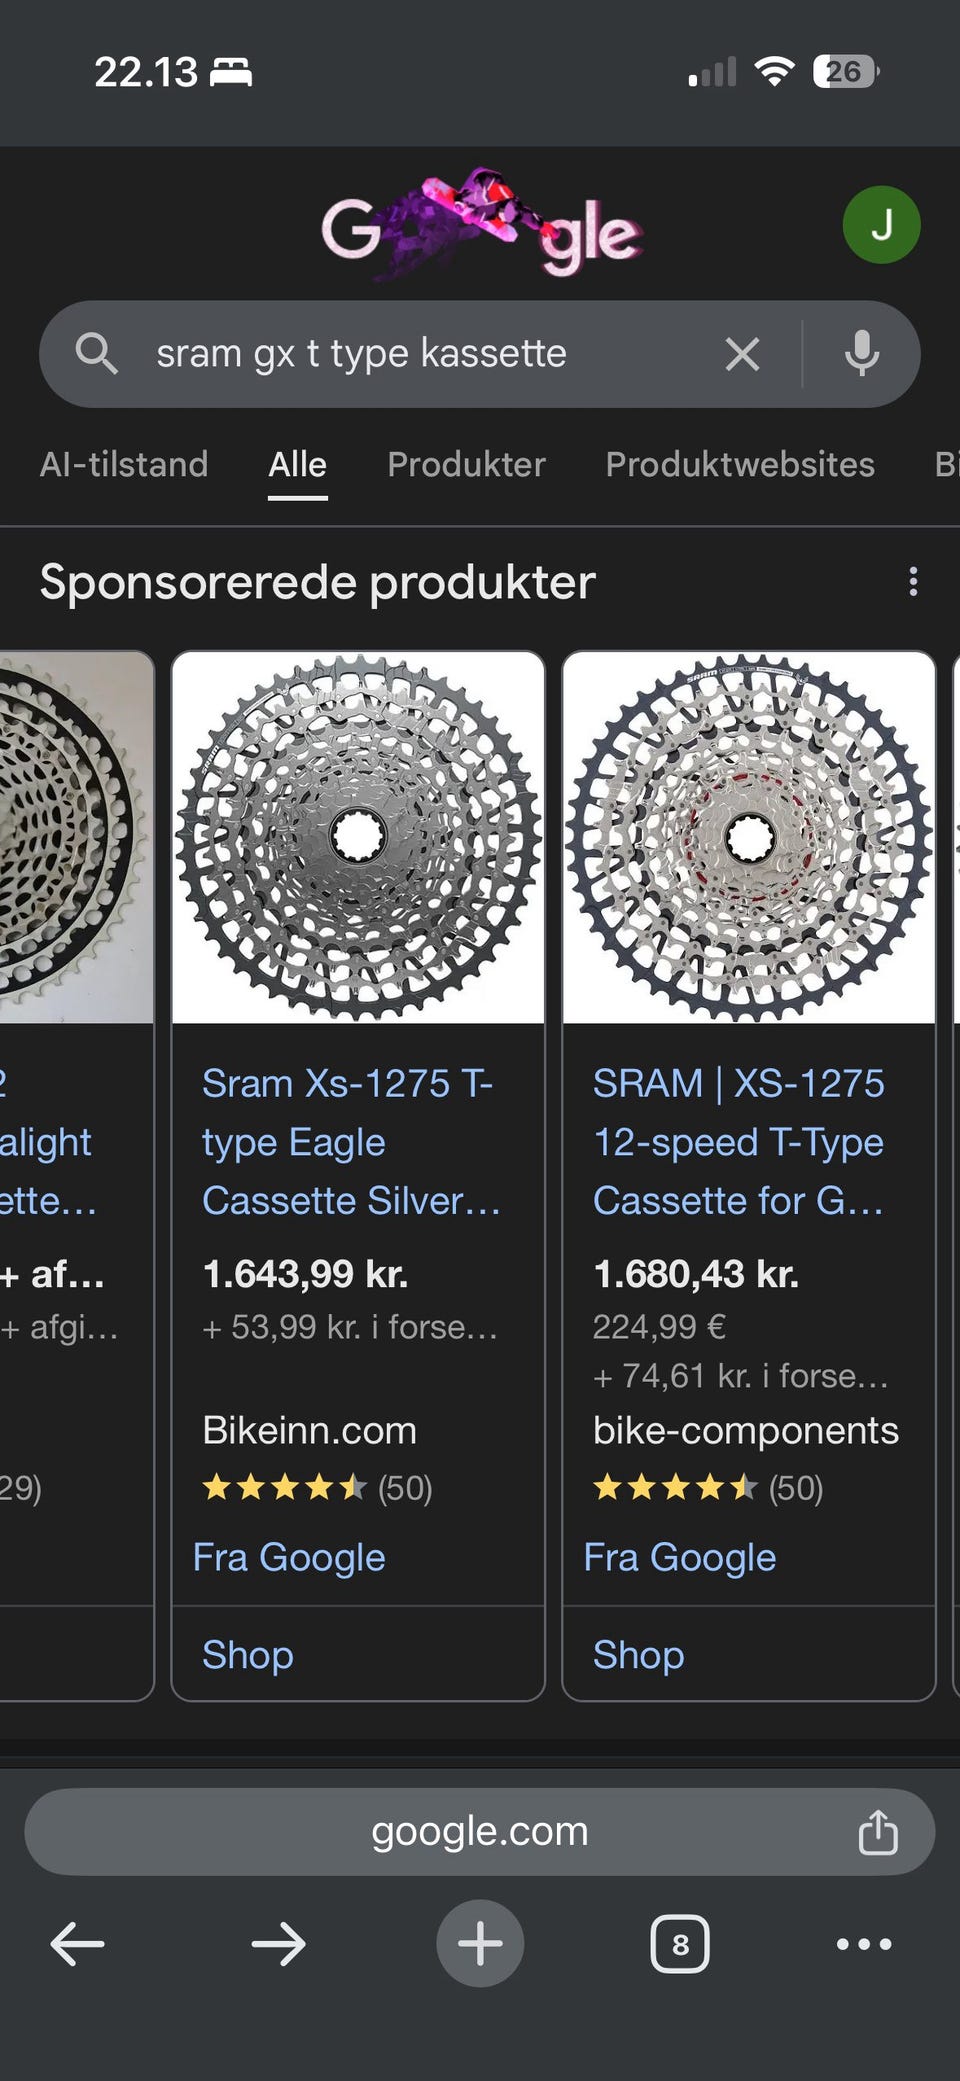Viewport: 960px width, 2081px height.
Task: Open a new browser tab
Action: pos(480,1944)
